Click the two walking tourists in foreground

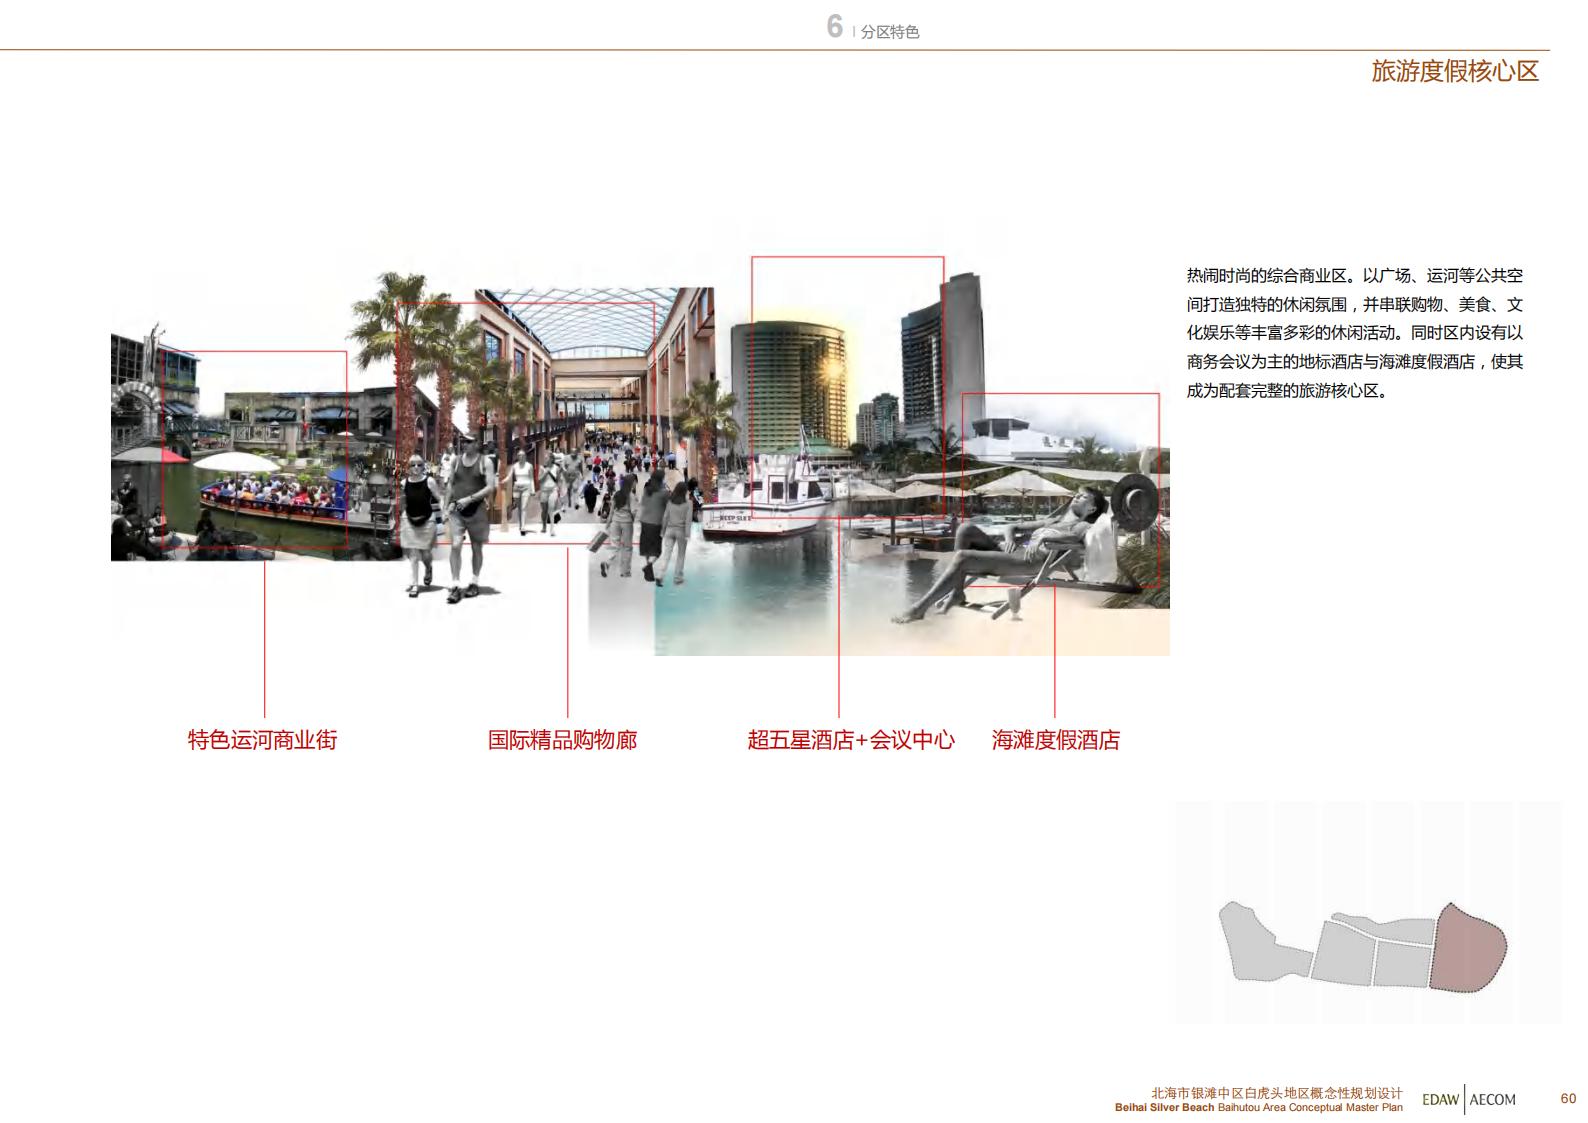(x=448, y=520)
